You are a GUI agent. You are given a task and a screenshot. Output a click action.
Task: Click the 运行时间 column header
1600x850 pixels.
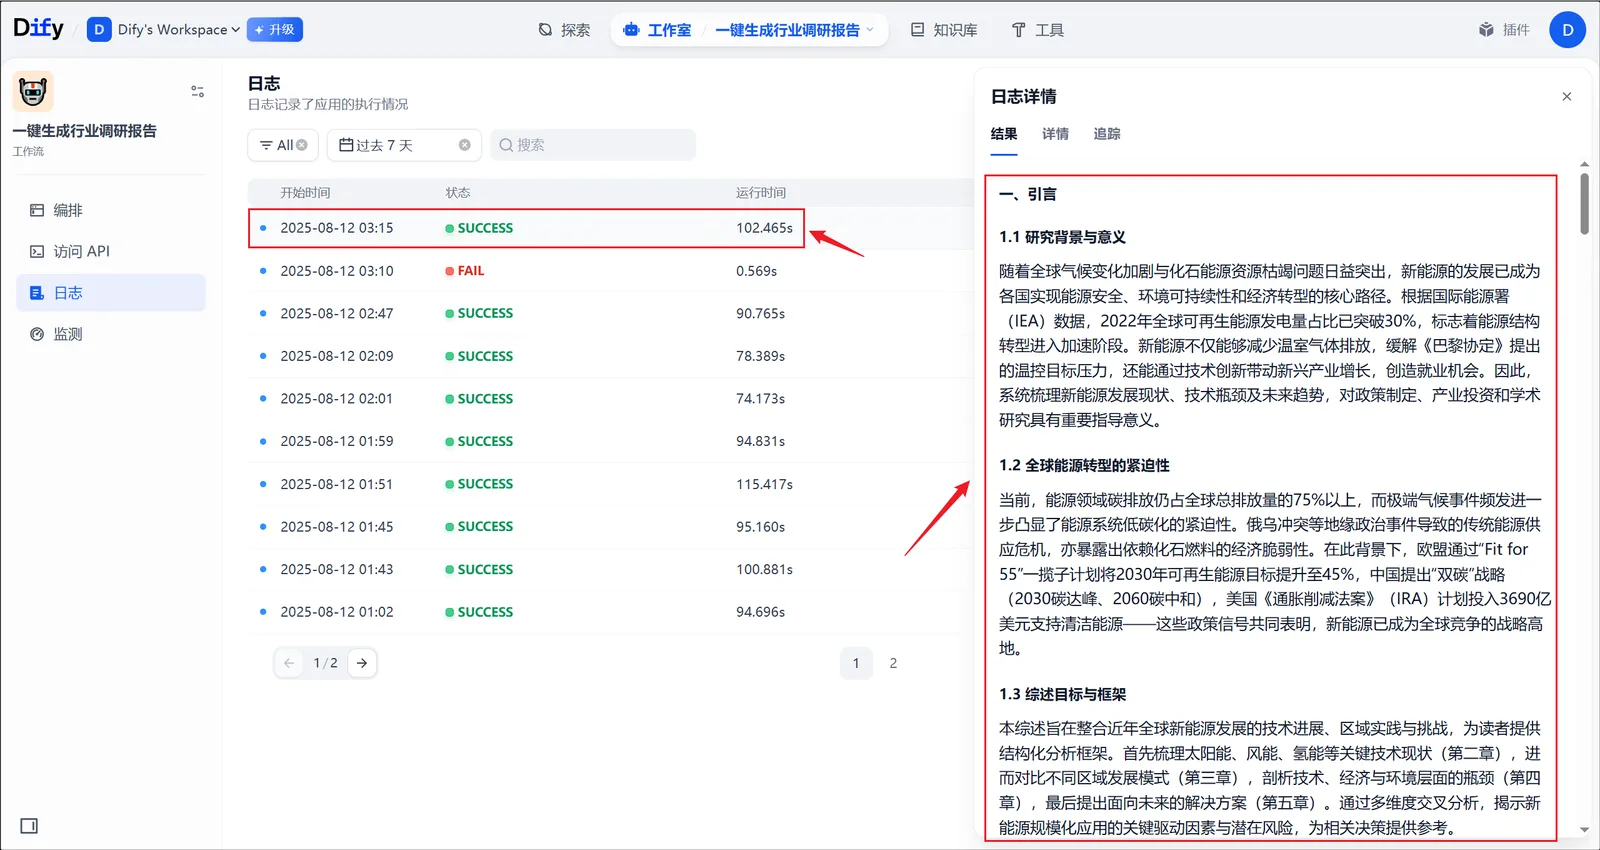point(761,193)
